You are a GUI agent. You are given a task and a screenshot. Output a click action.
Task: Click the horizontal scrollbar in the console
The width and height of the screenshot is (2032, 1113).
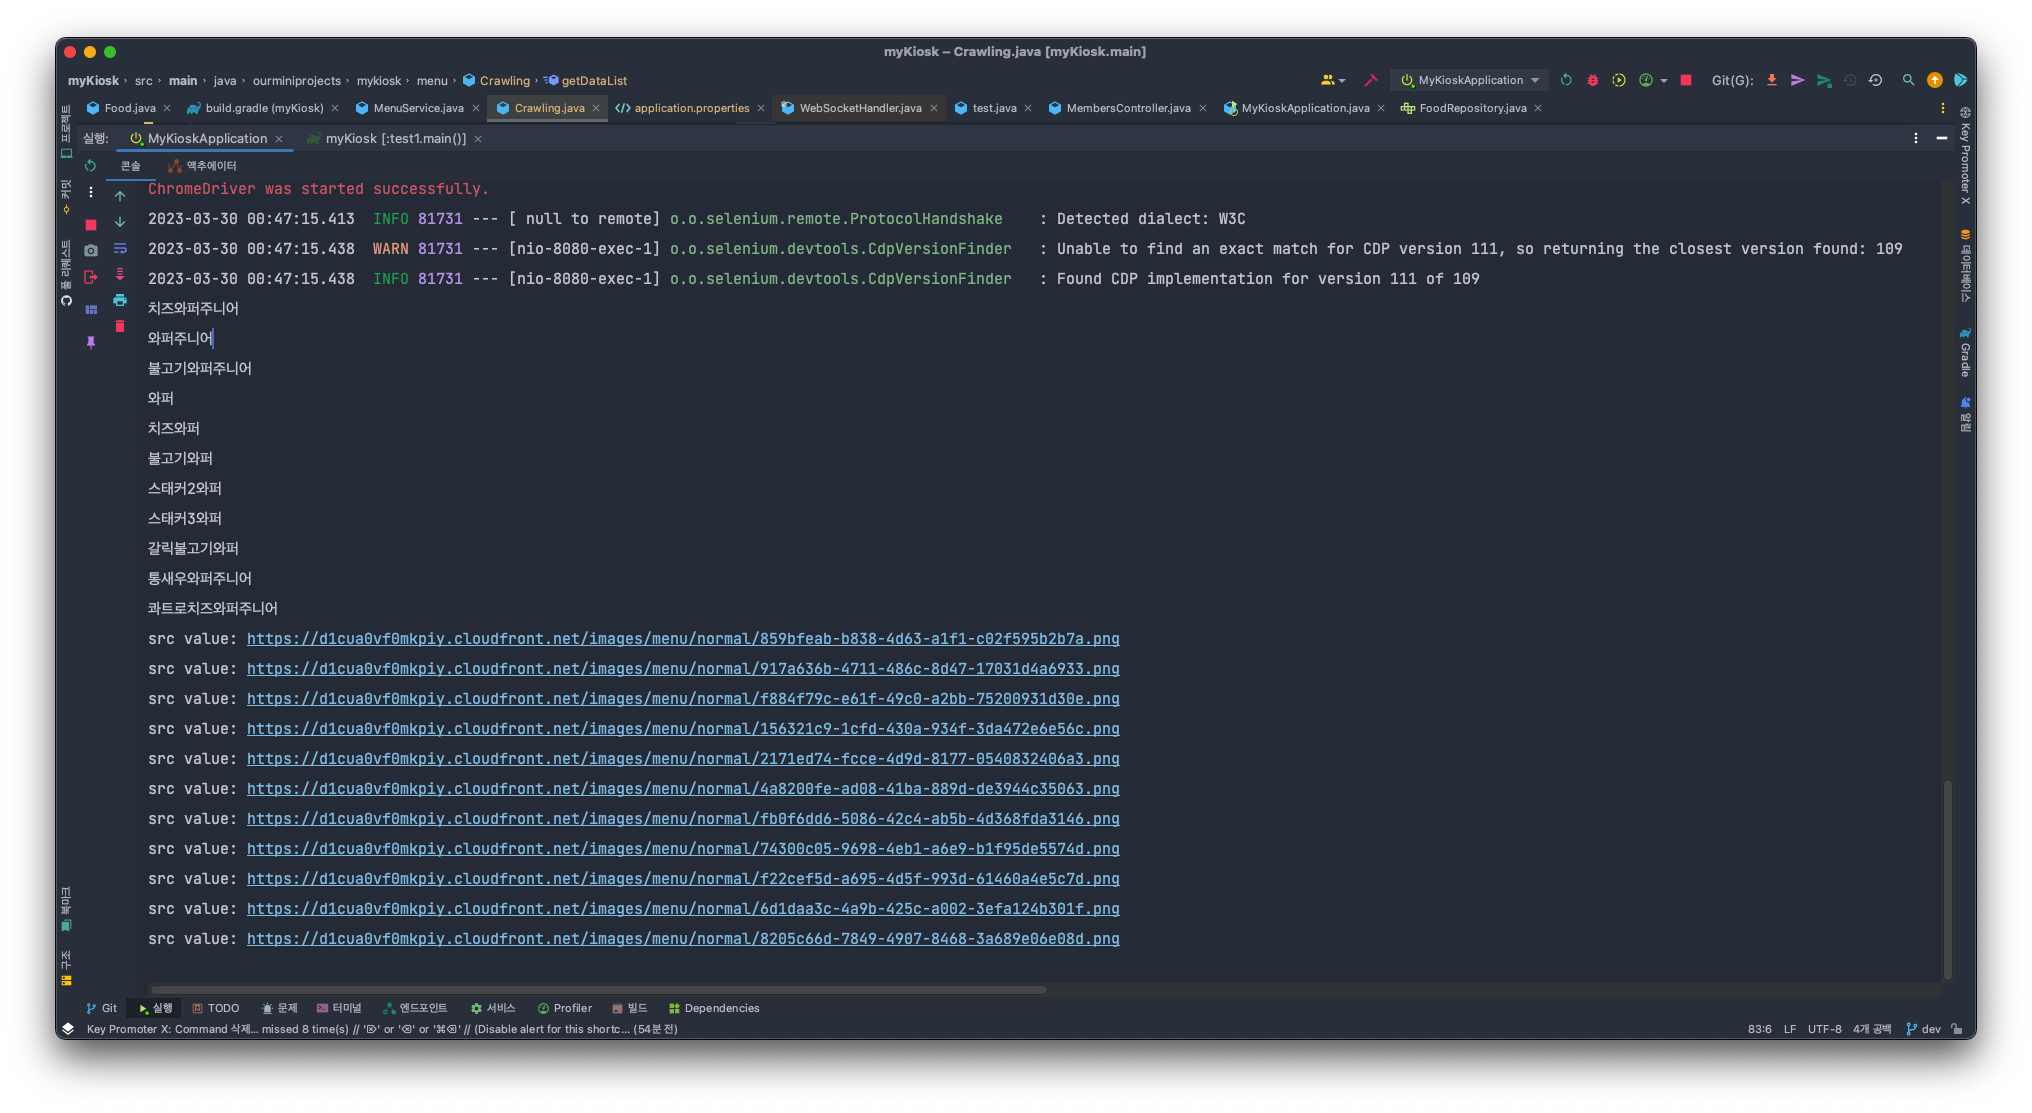coord(598,990)
